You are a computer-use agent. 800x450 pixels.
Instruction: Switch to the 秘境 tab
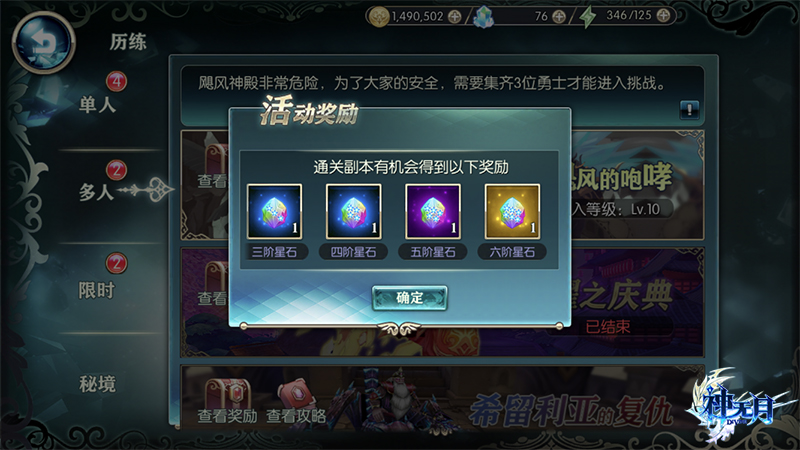pyautogui.click(x=97, y=384)
